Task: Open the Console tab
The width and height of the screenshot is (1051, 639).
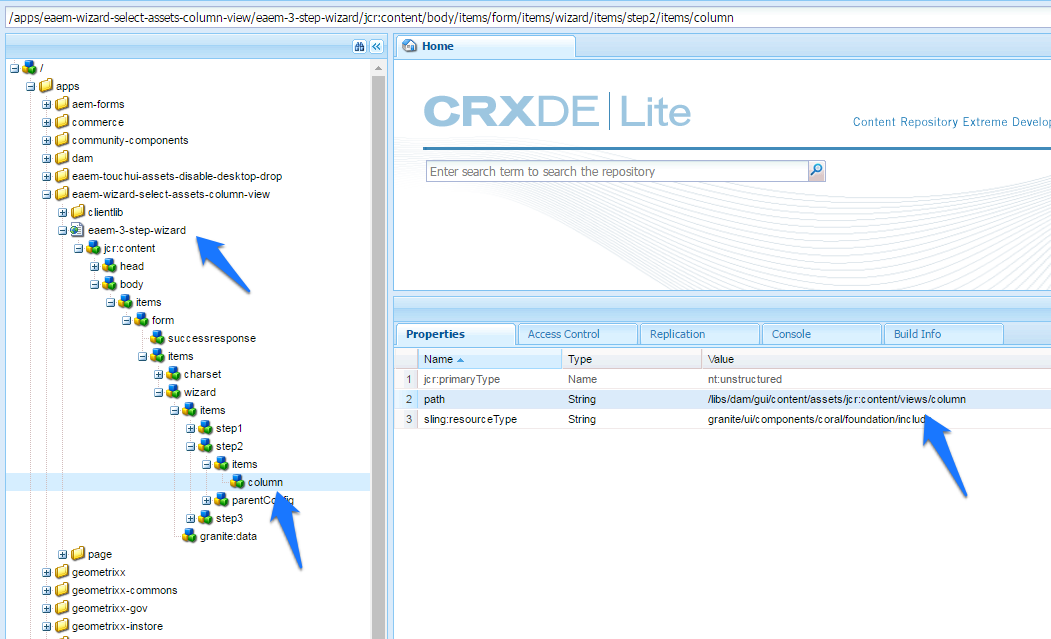Action: tap(821, 334)
